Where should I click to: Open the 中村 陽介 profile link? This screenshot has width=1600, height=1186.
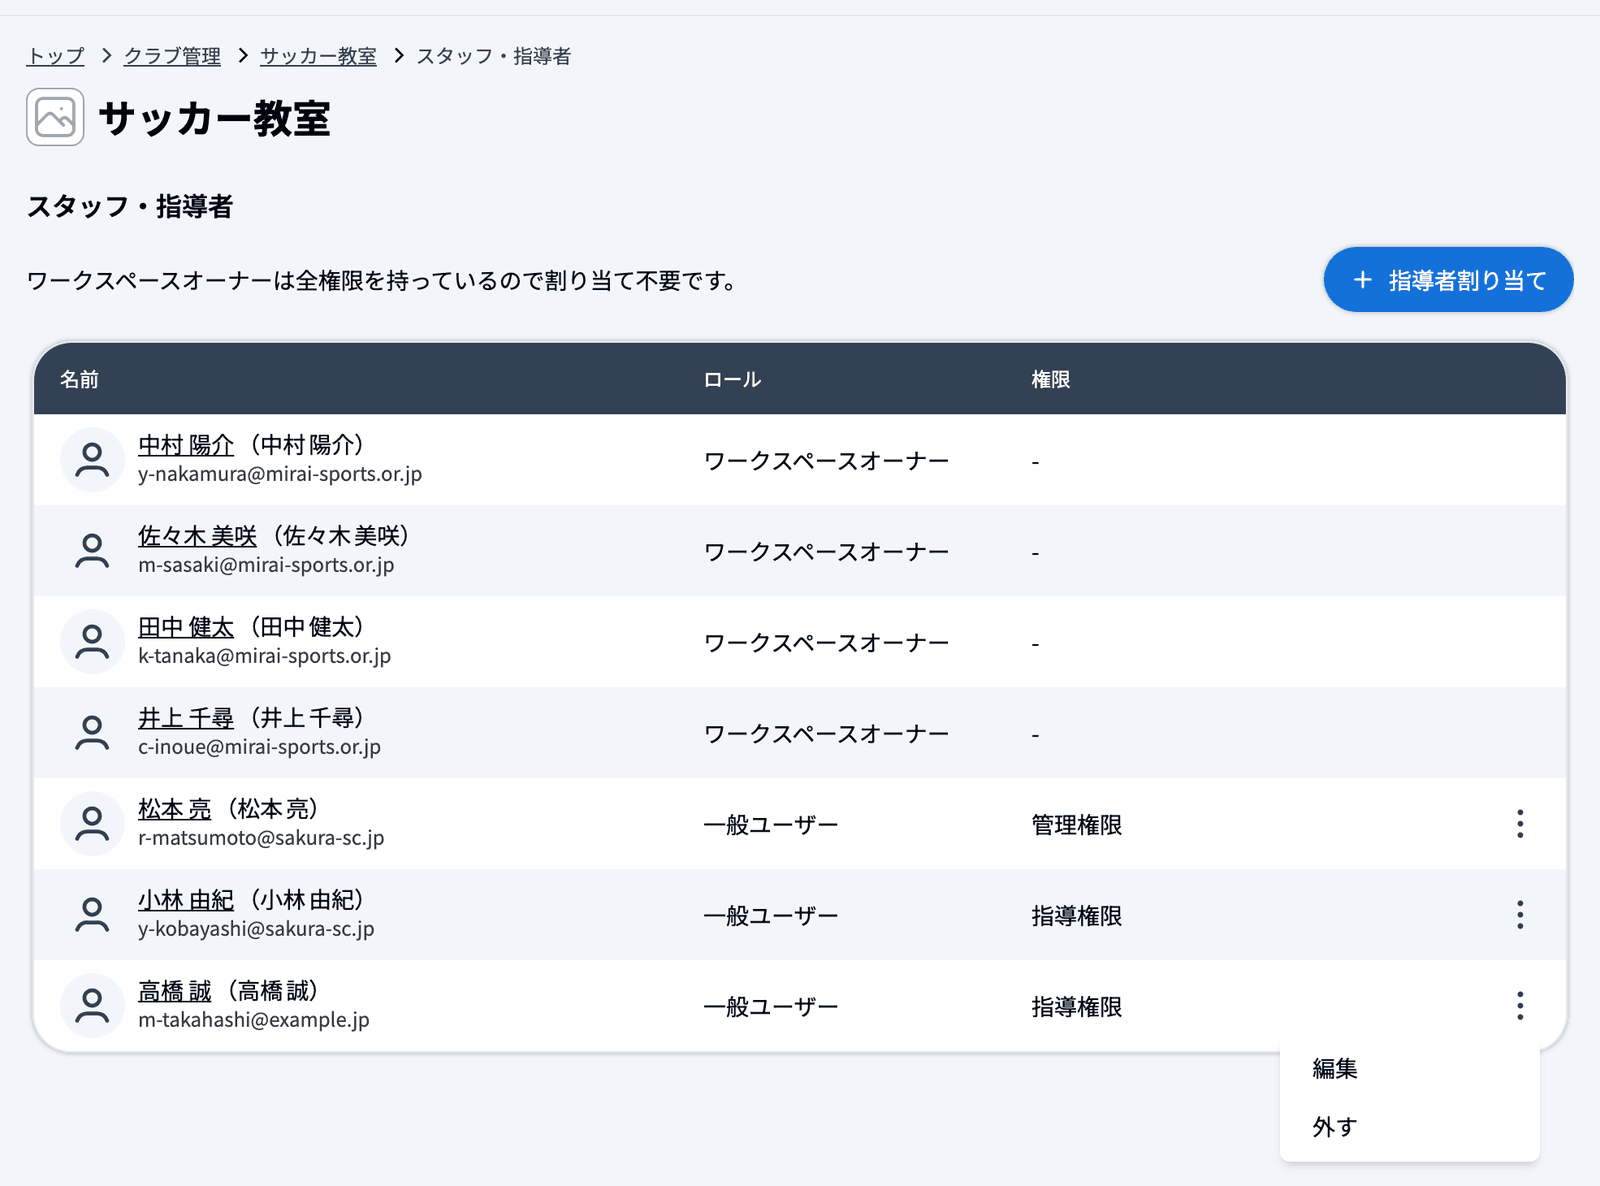click(186, 445)
